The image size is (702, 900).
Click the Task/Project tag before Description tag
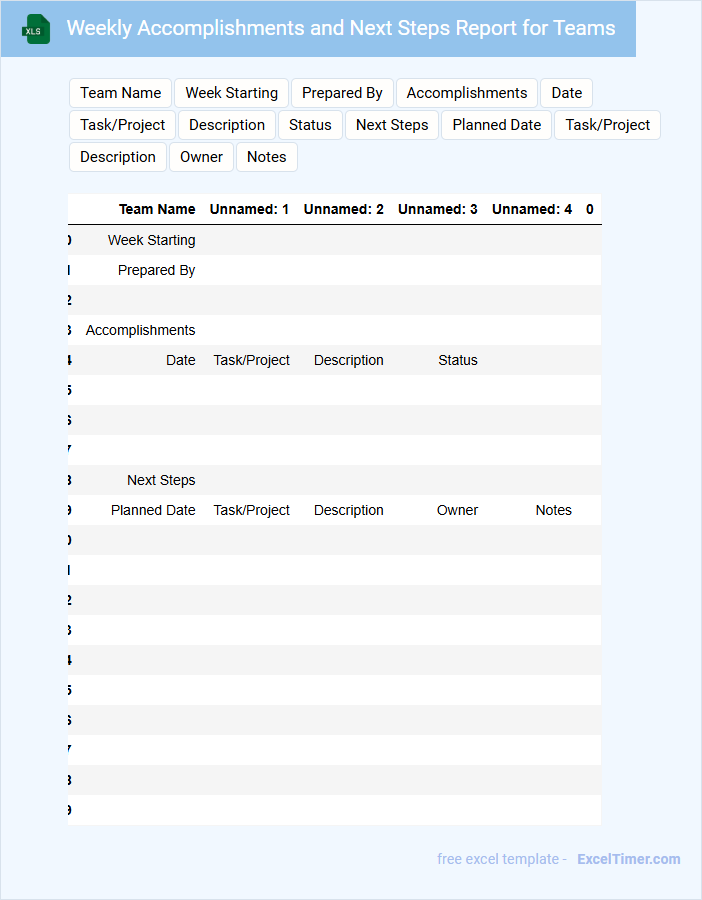(122, 125)
